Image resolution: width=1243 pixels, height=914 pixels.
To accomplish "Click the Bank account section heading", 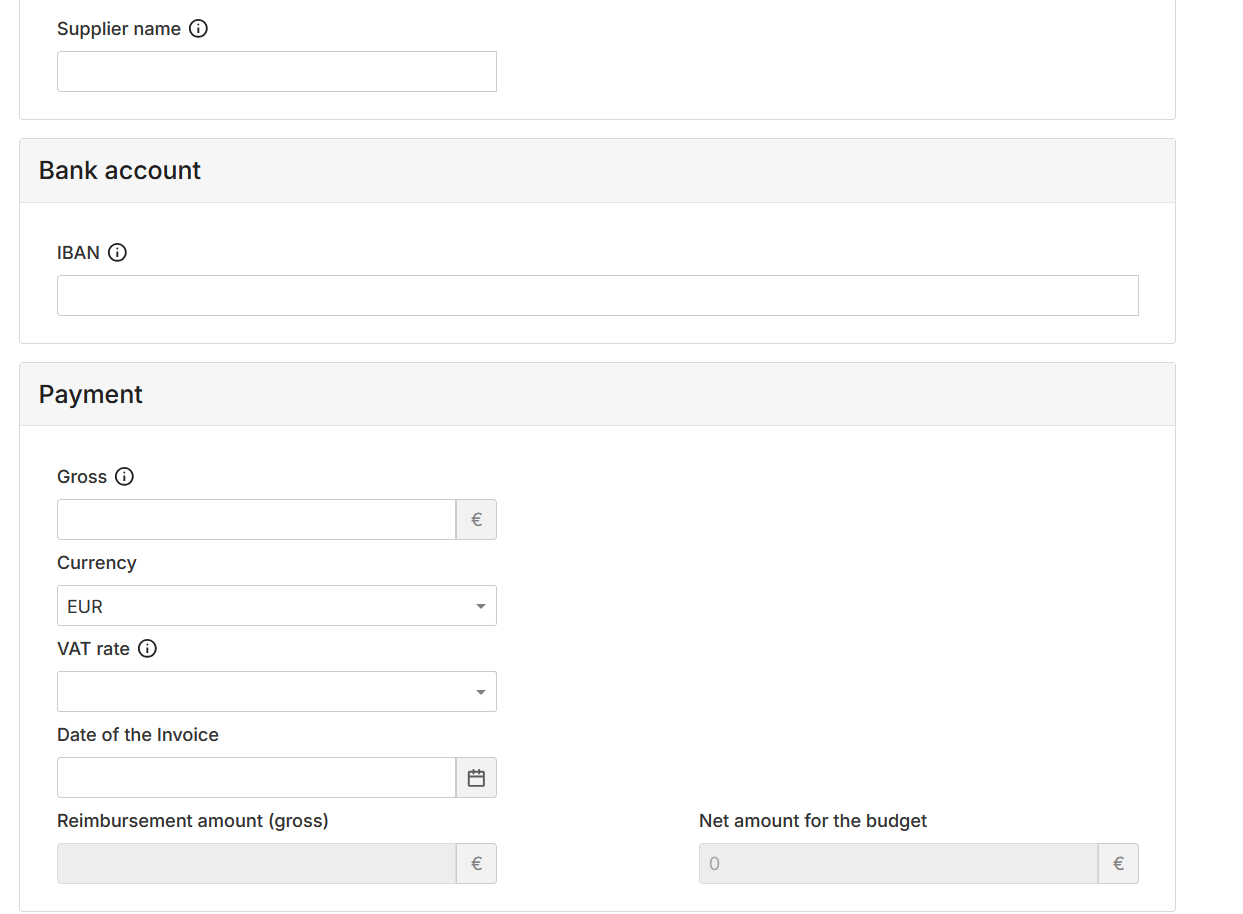I will pos(120,171).
